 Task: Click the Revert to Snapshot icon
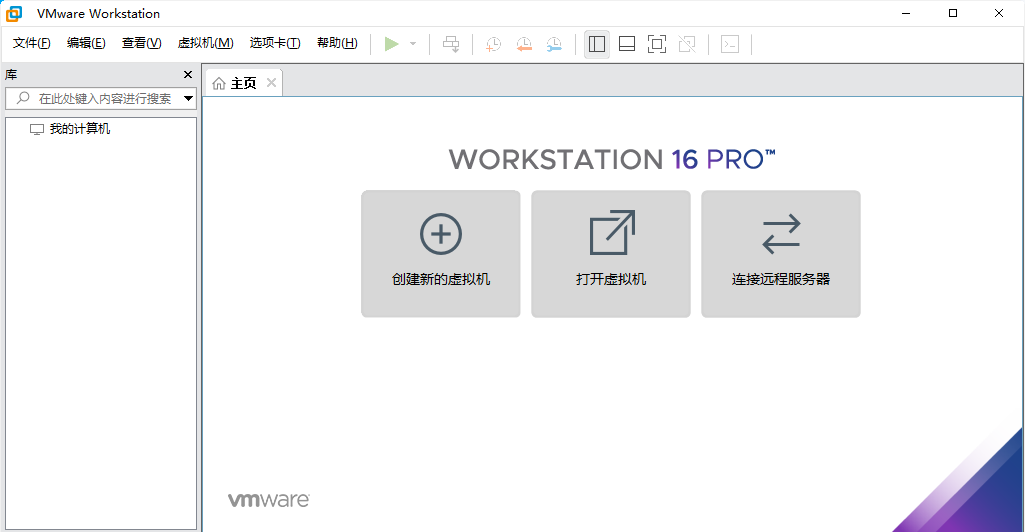pyautogui.click(x=524, y=44)
